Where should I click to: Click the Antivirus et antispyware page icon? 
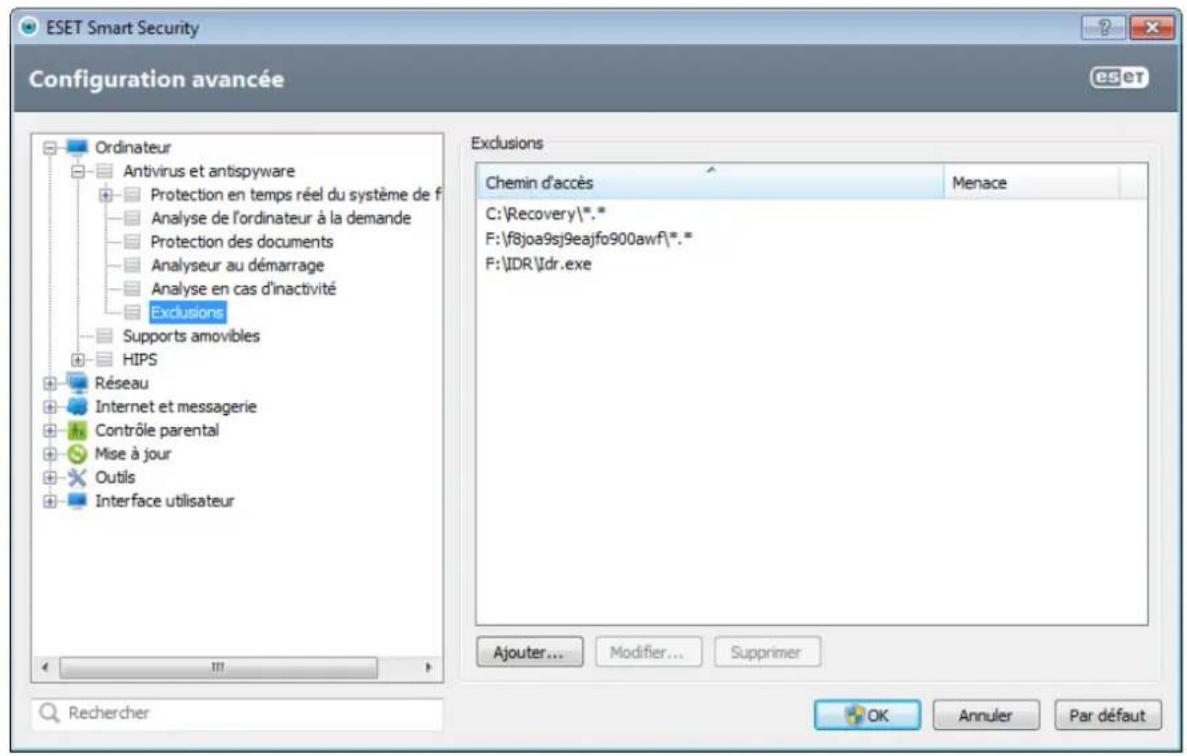pos(104,171)
